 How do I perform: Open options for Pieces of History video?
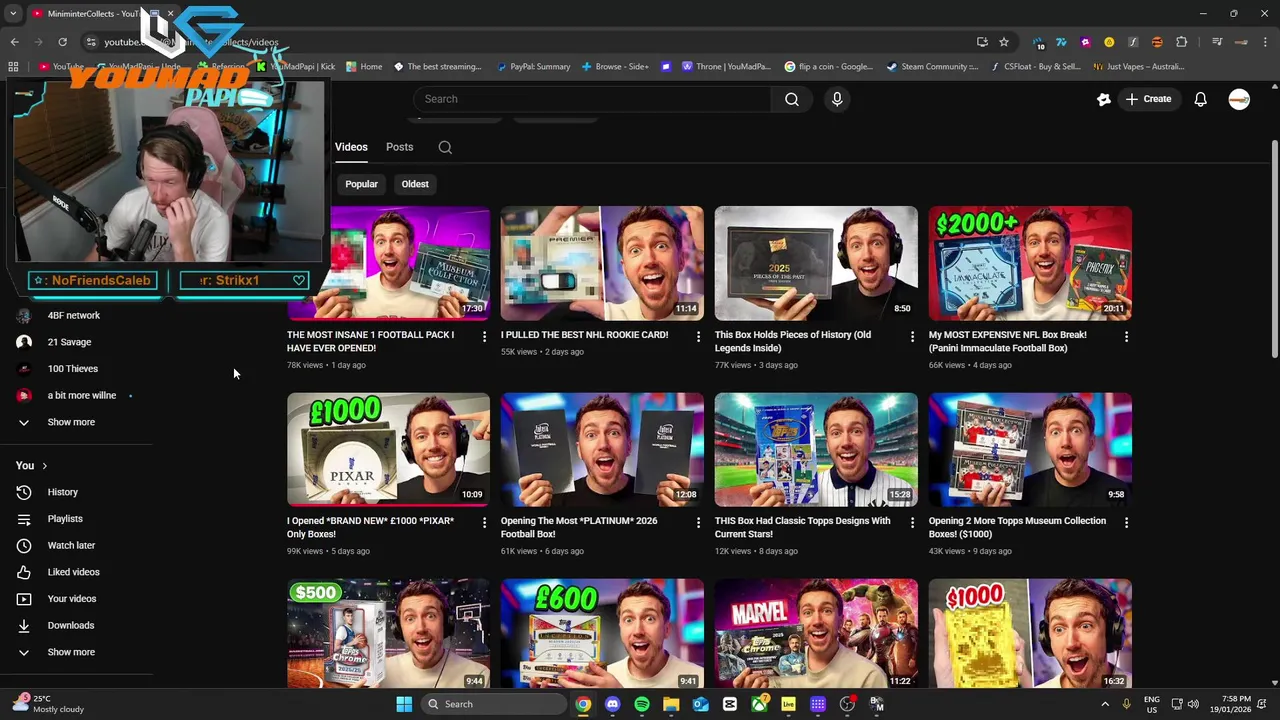912,337
